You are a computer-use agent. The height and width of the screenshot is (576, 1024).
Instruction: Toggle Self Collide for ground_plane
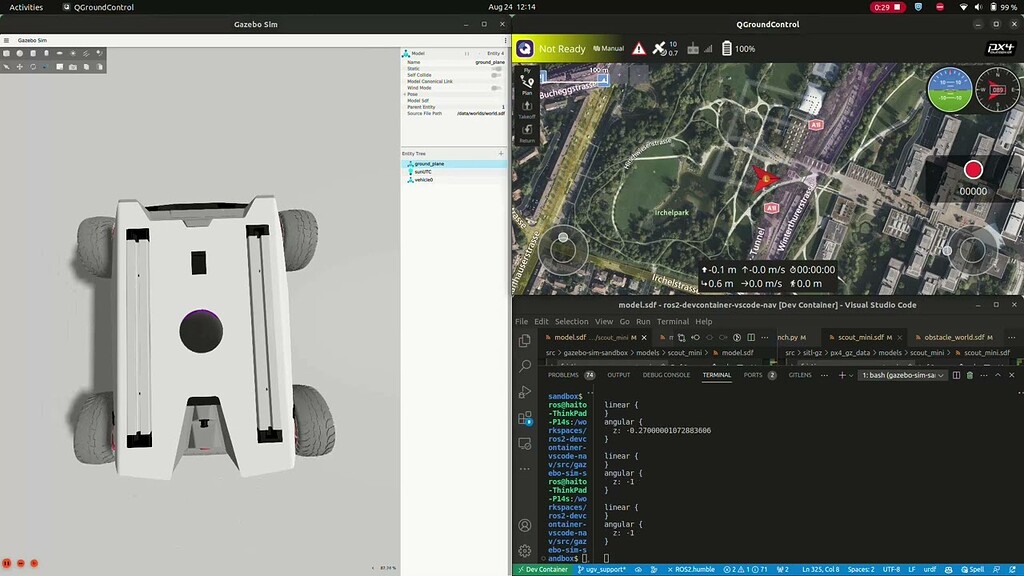pyautogui.click(x=497, y=75)
